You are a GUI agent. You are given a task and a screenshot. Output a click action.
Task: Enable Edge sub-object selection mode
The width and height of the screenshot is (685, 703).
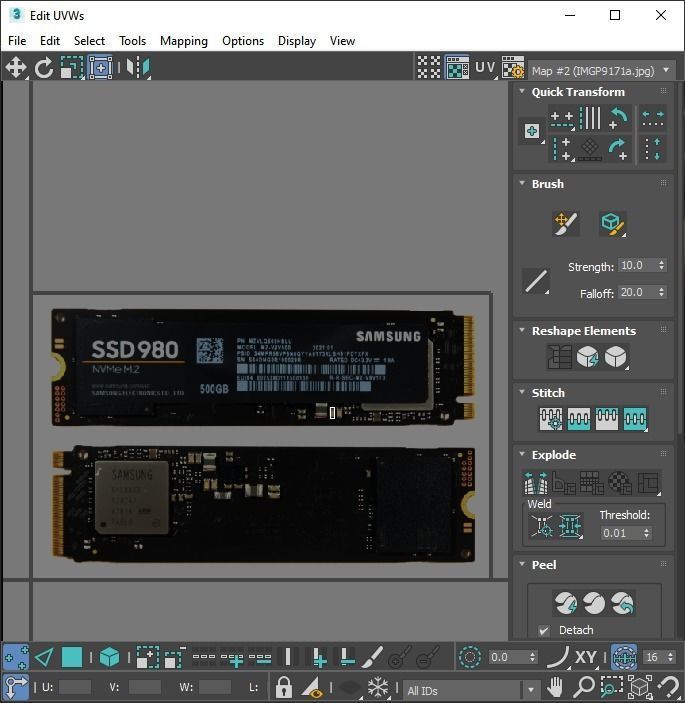[x=44, y=657]
